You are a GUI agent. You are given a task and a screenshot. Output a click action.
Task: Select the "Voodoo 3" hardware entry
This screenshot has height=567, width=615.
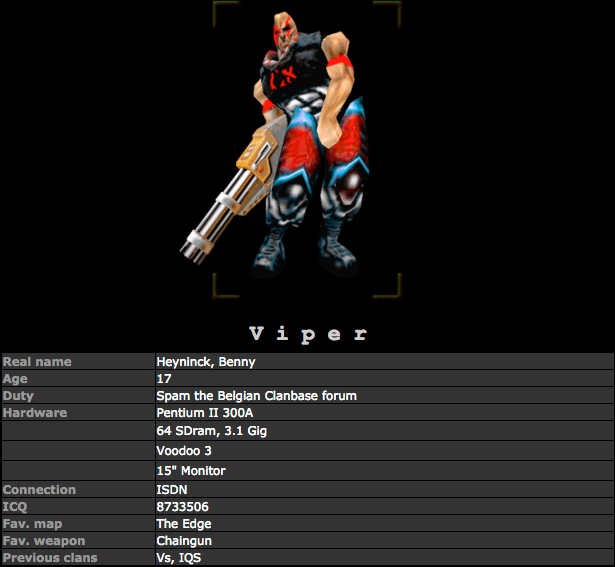(184, 451)
